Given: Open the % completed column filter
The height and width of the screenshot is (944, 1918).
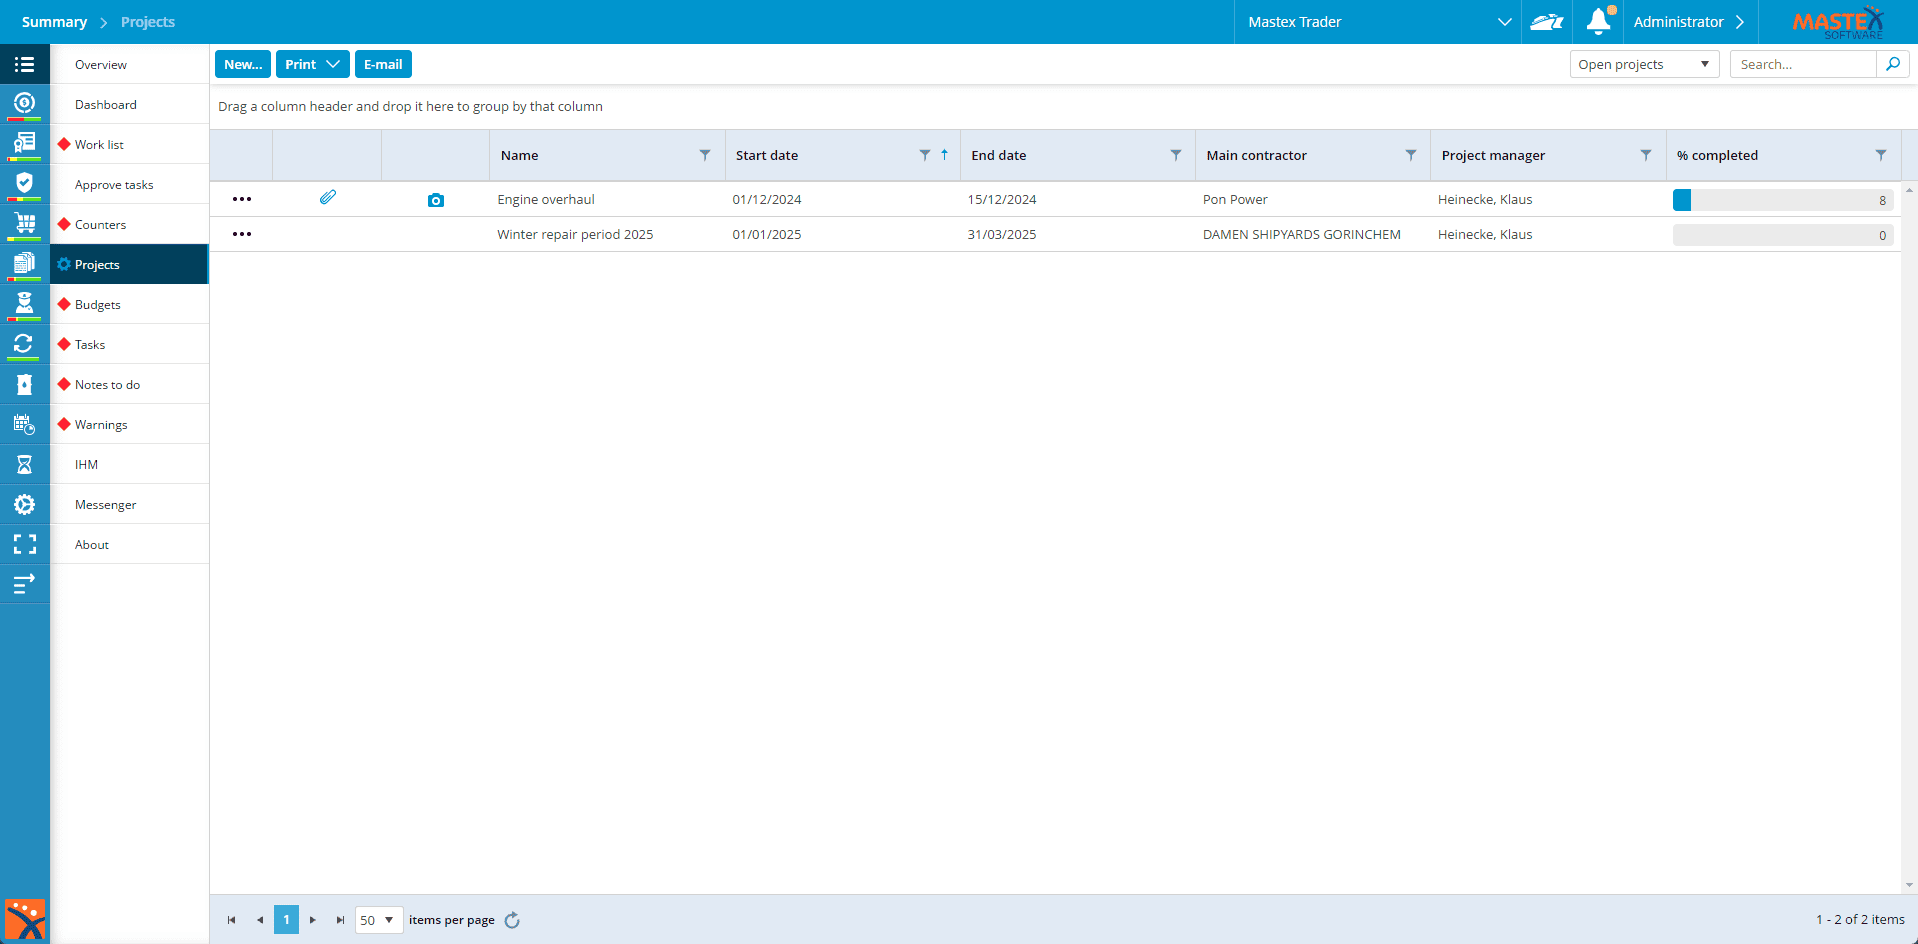Looking at the screenshot, I should tap(1881, 155).
